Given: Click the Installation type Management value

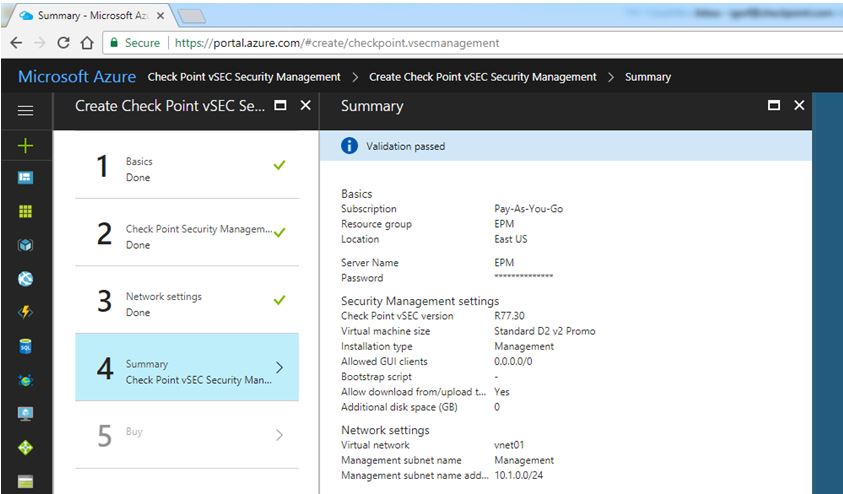Looking at the screenshot, I should (x=524, y=346).
